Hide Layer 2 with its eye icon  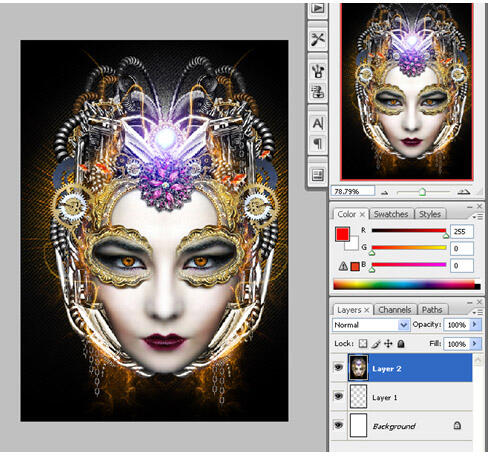[339, 367]
